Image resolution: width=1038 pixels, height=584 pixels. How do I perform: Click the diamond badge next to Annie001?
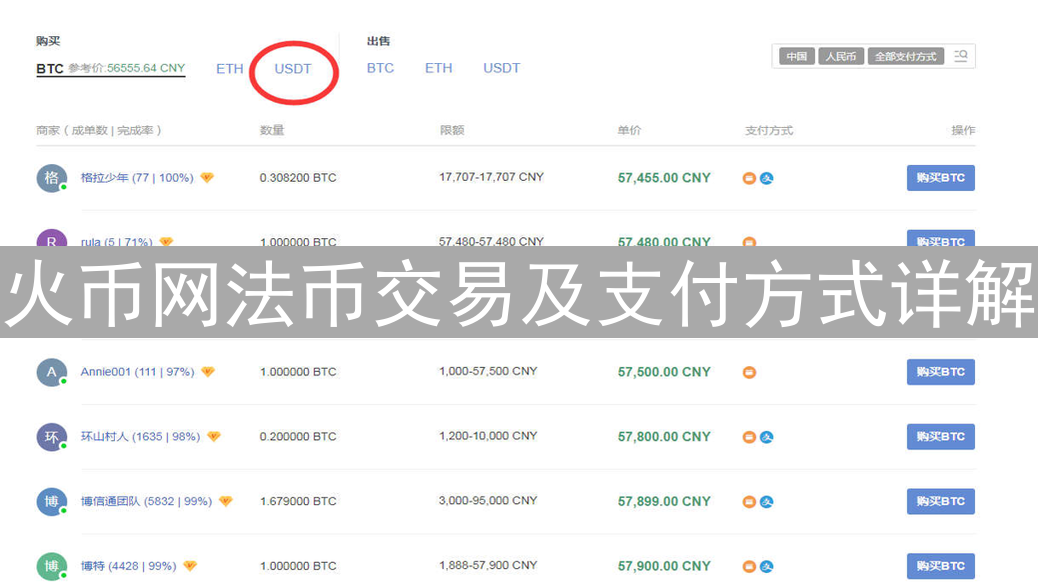tap(208, 371)
